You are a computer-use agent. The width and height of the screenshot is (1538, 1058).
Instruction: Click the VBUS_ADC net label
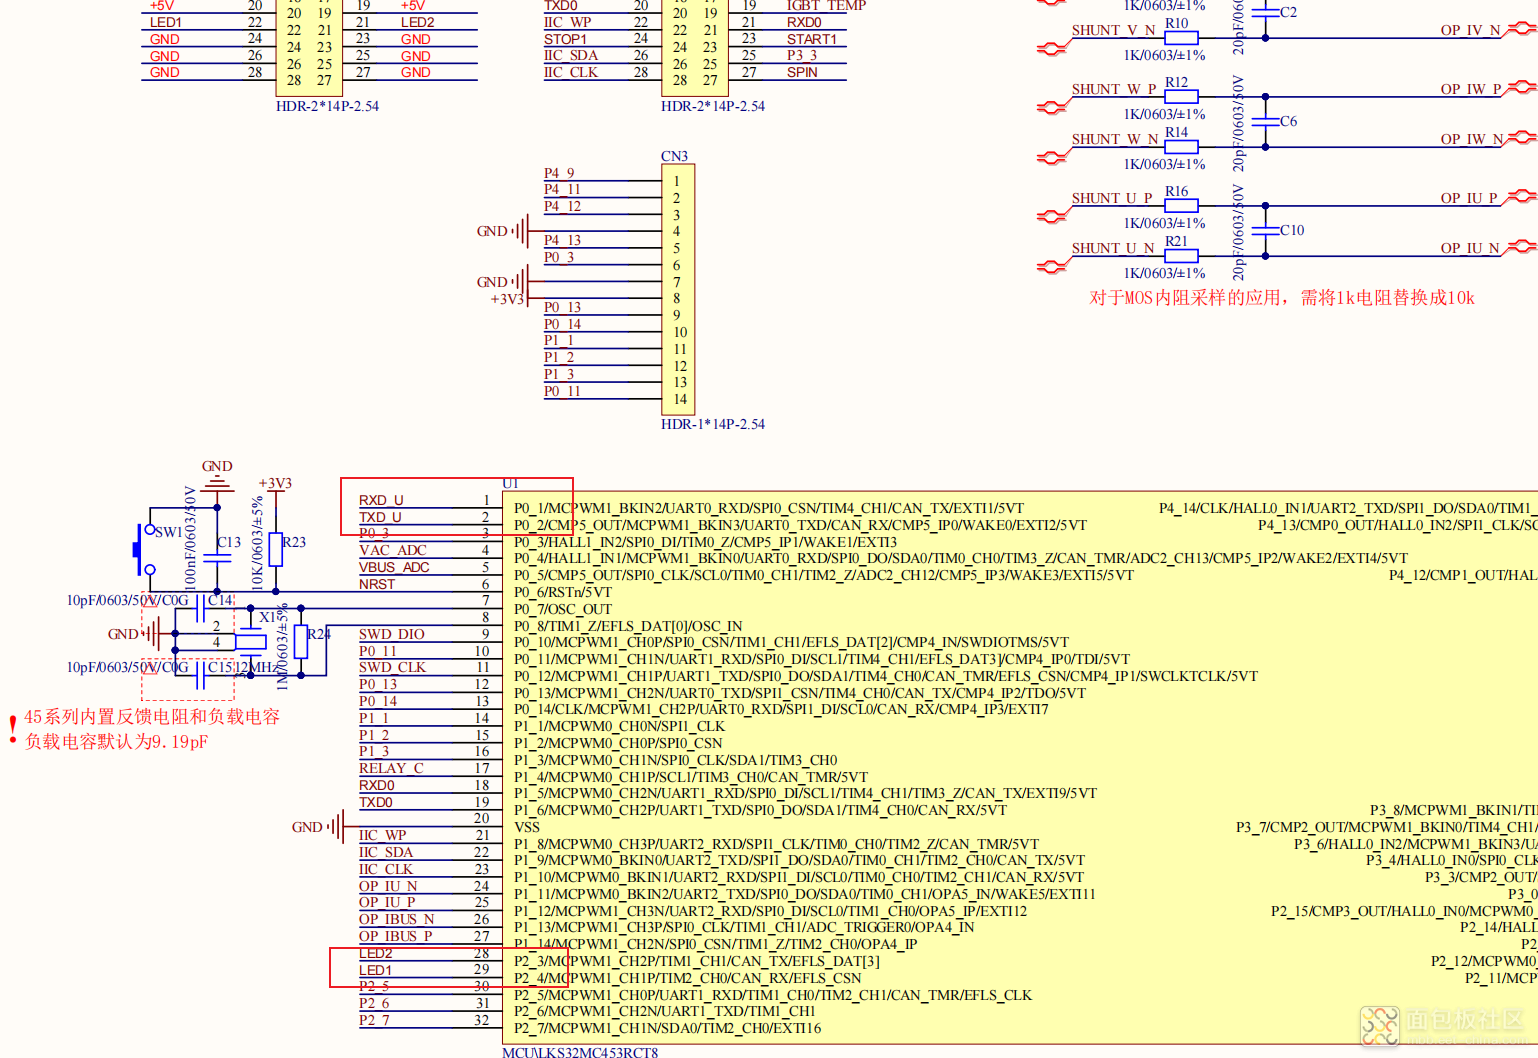pyautogui.click(x=394, y=567)
